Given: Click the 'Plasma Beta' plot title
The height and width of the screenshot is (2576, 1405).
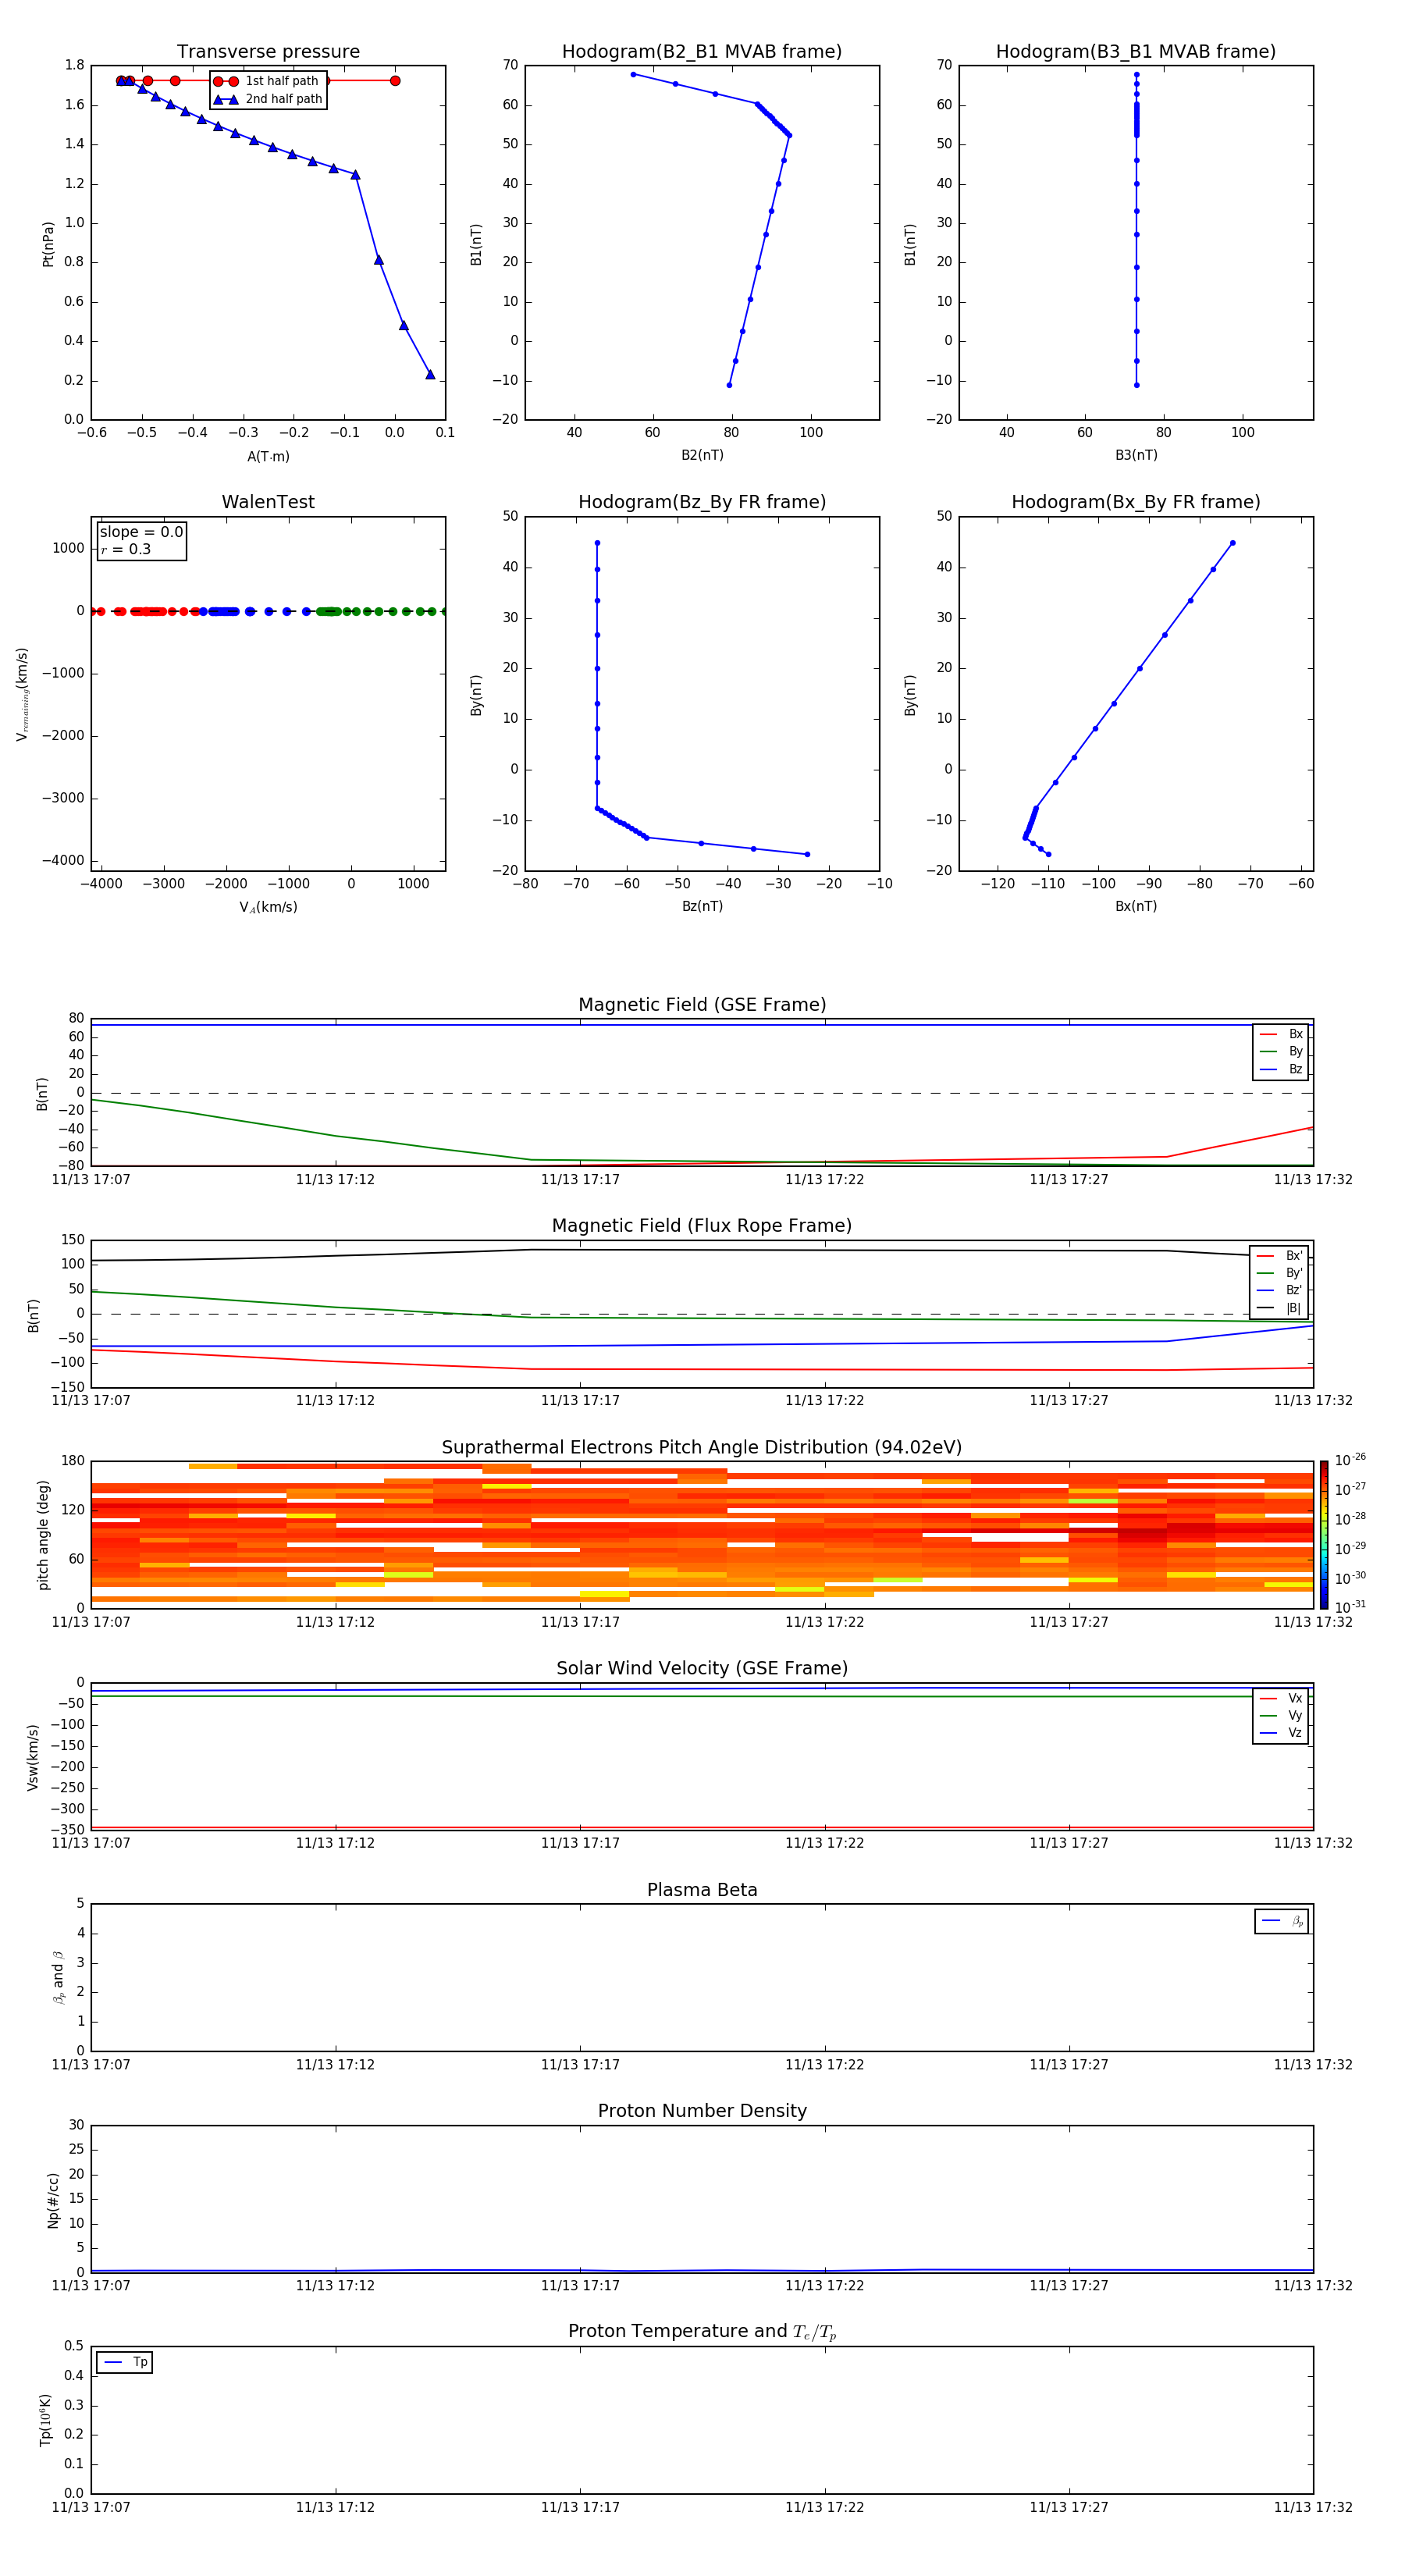Looking at the screenshot, I should [x=702, y=1891].
